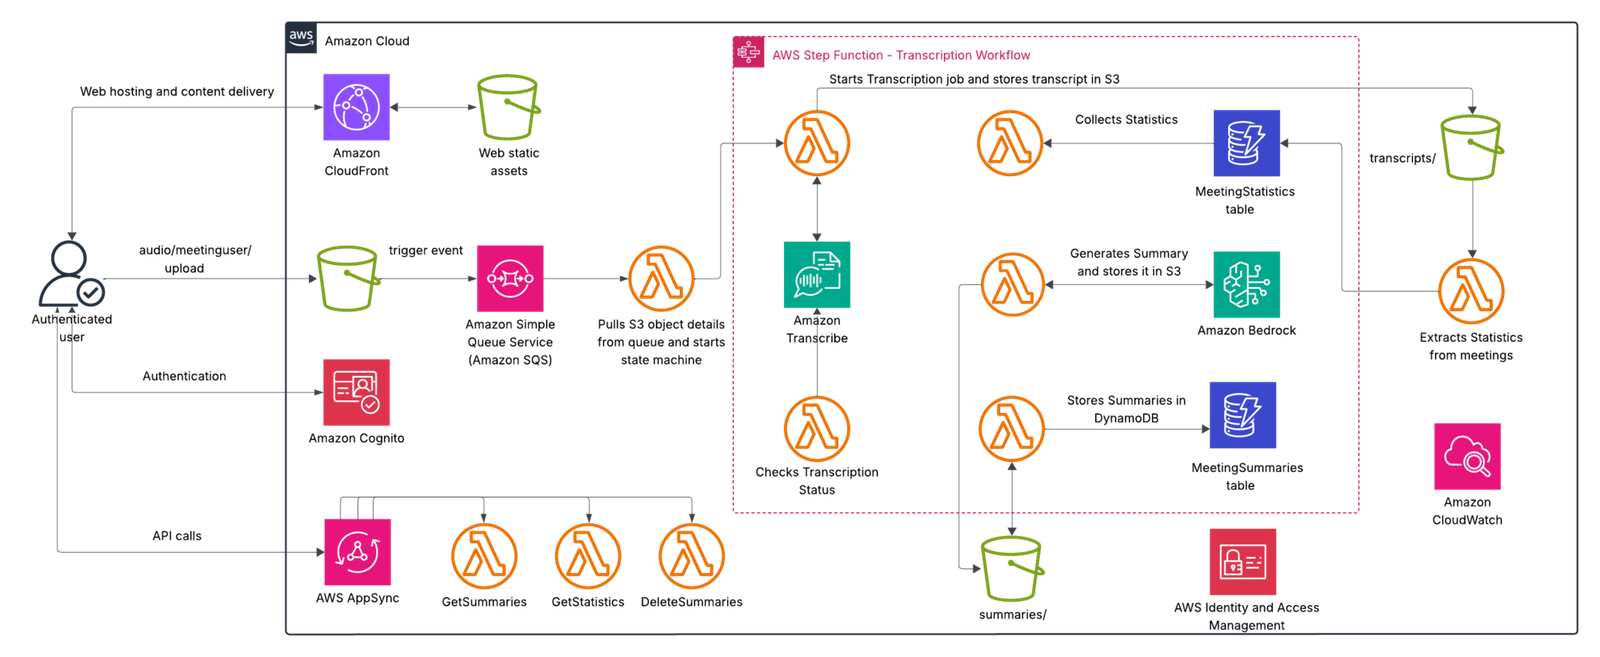The height and width of the screenshot is (657, 1600).
Task: Select the pink CloudWatch magnifier icon
Action: coord(1467,457)
